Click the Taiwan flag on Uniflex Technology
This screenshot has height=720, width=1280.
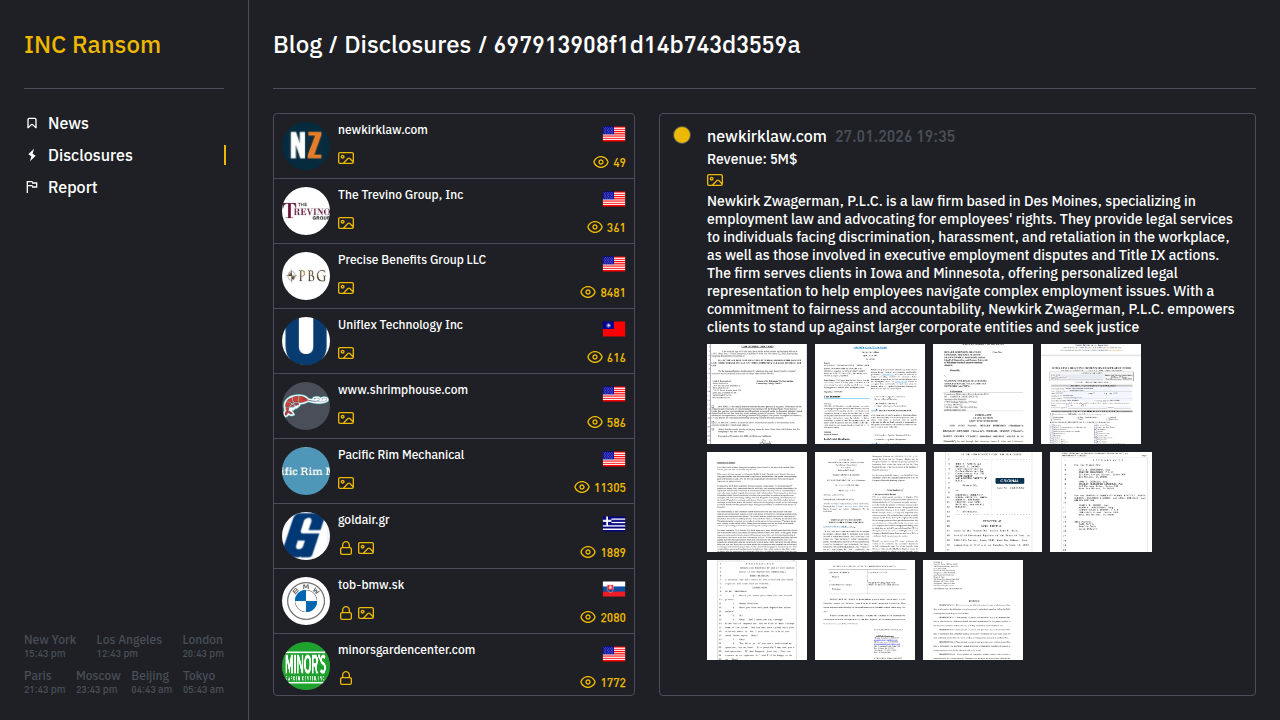(614, 329)
